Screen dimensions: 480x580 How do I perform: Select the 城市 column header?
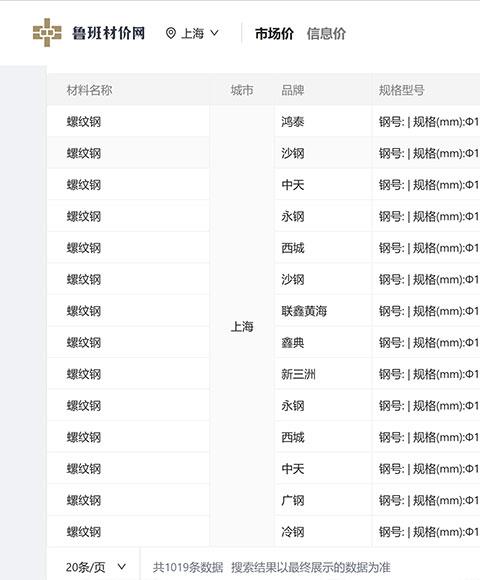242,90
